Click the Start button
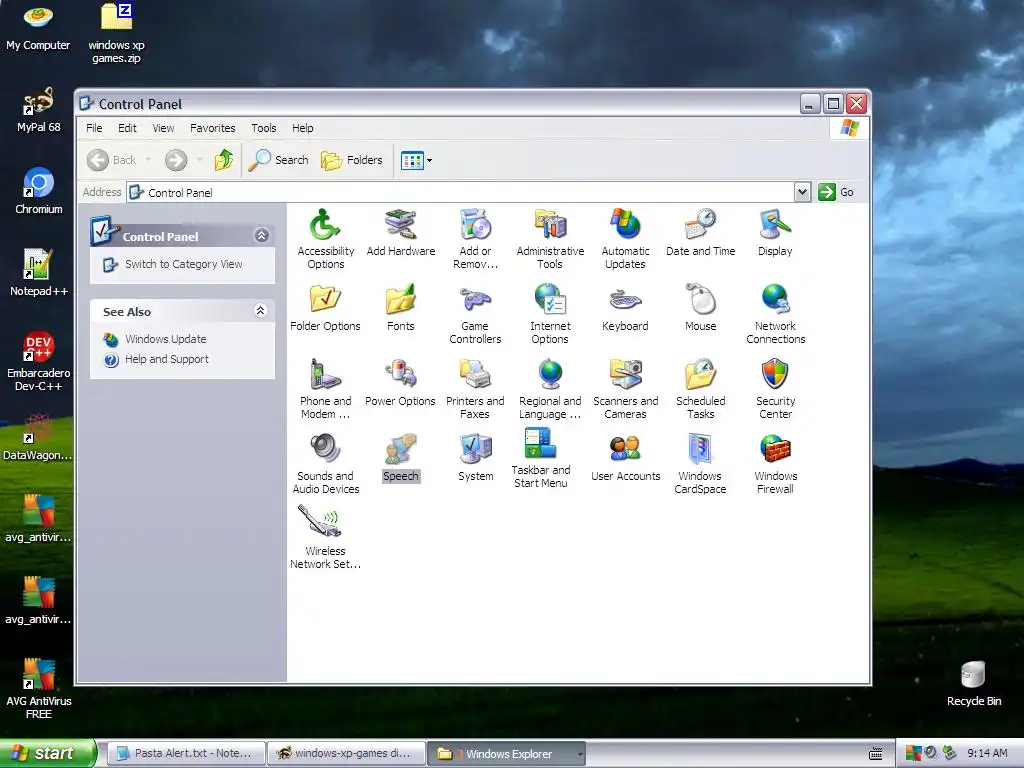 [47, 753]
